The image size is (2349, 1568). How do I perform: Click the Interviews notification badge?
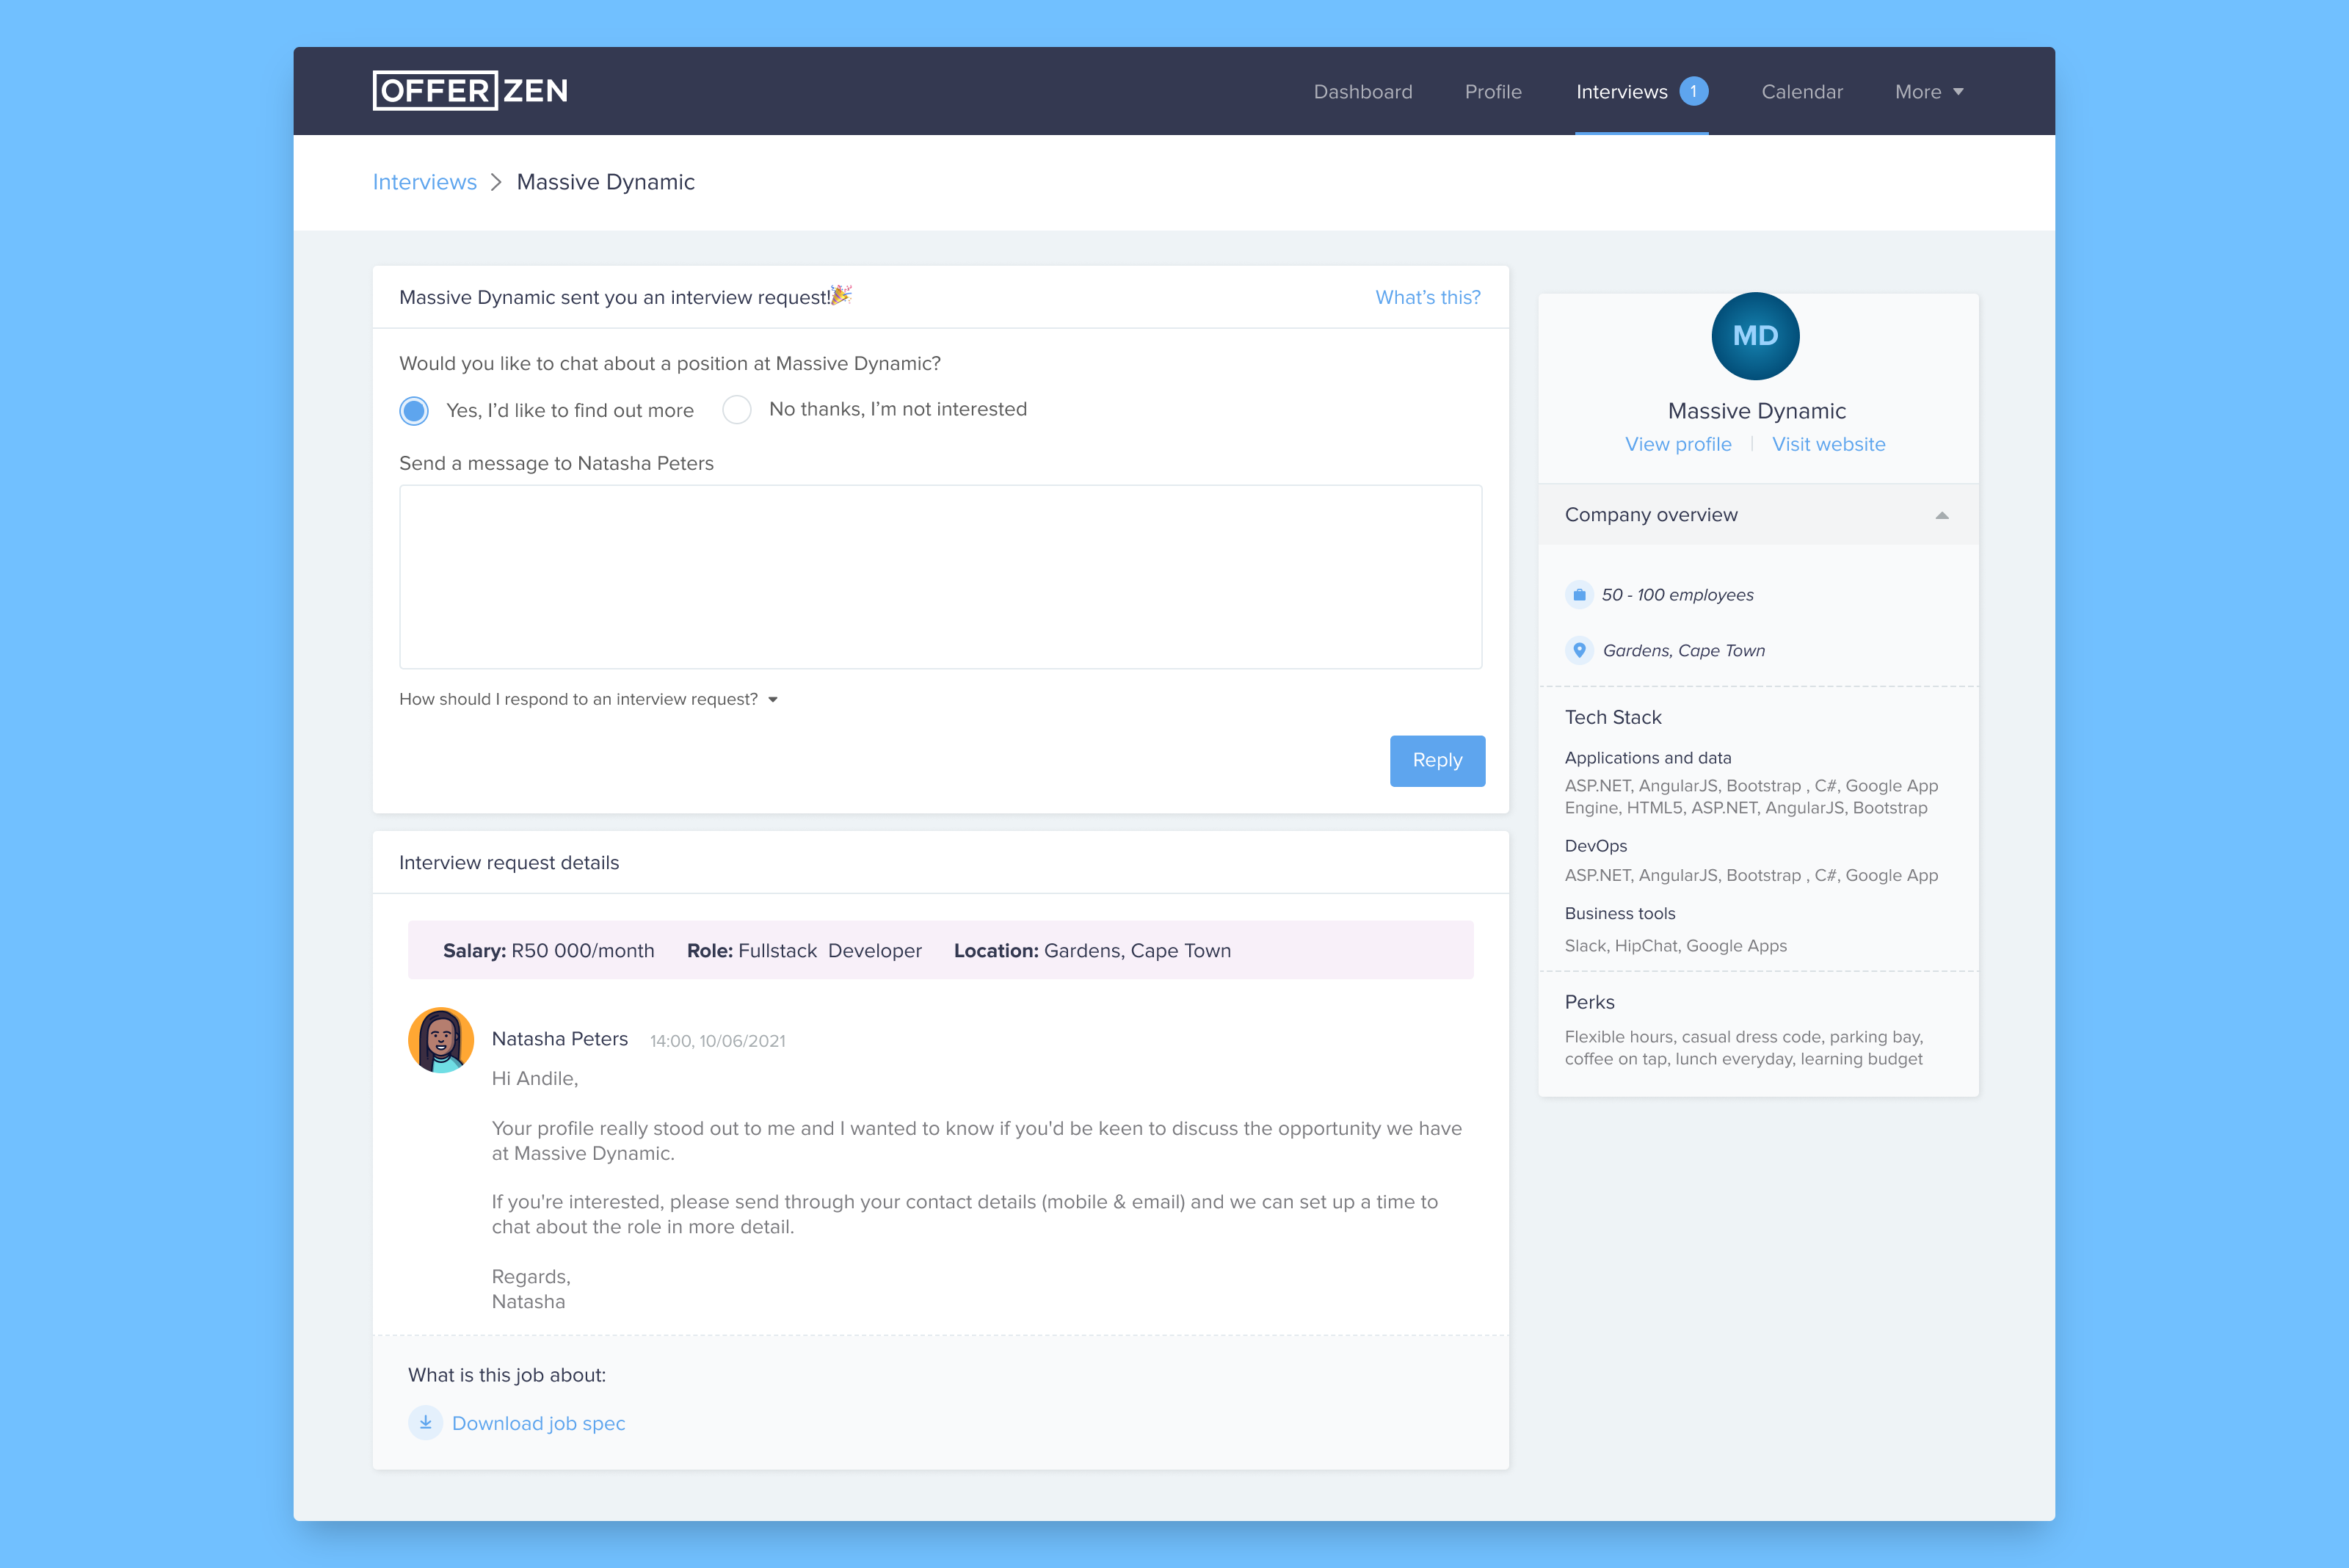[1693, 91]
